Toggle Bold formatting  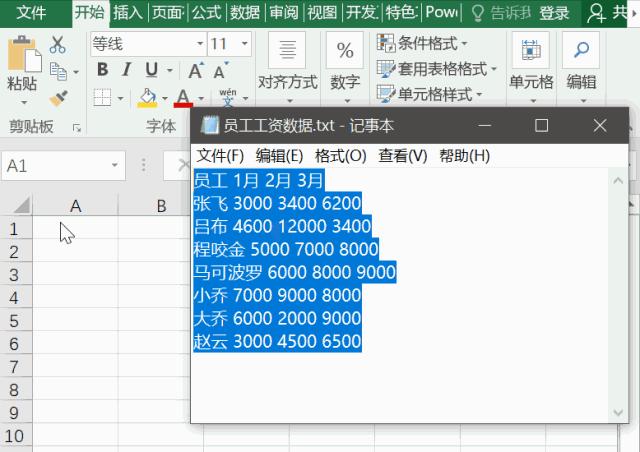pos(103,70)
